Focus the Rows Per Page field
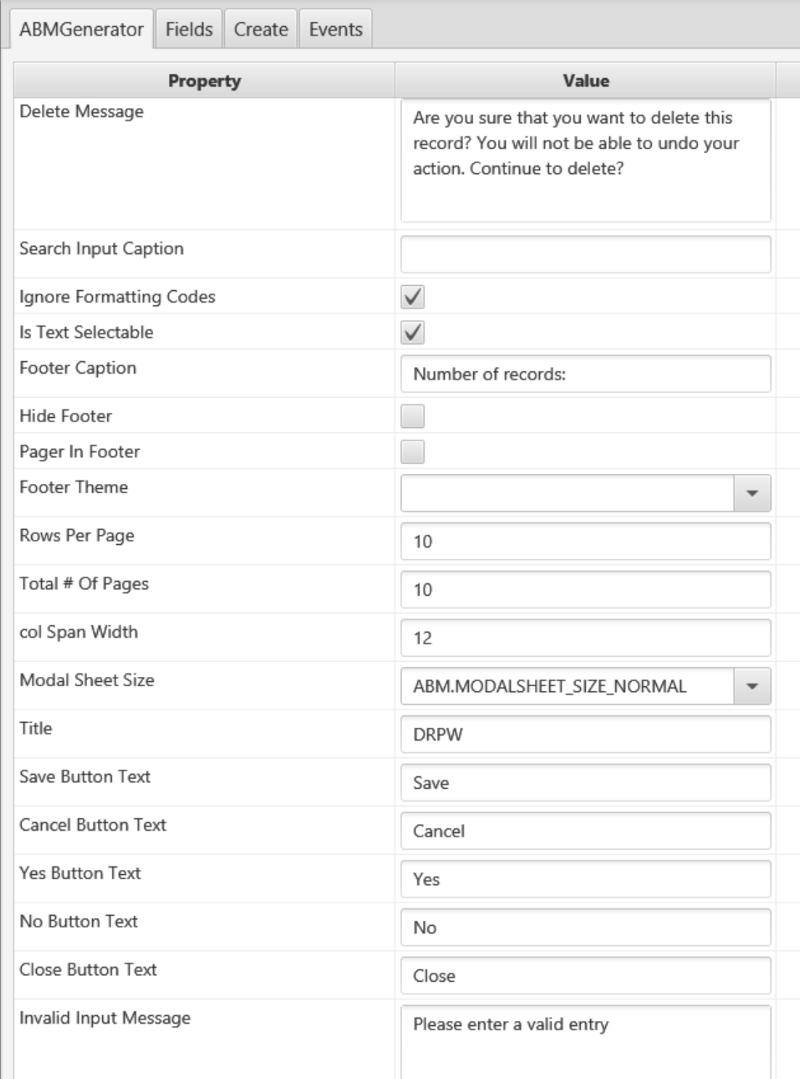The height and width of the screenshot is (1079, 800). tap(585, 541)
